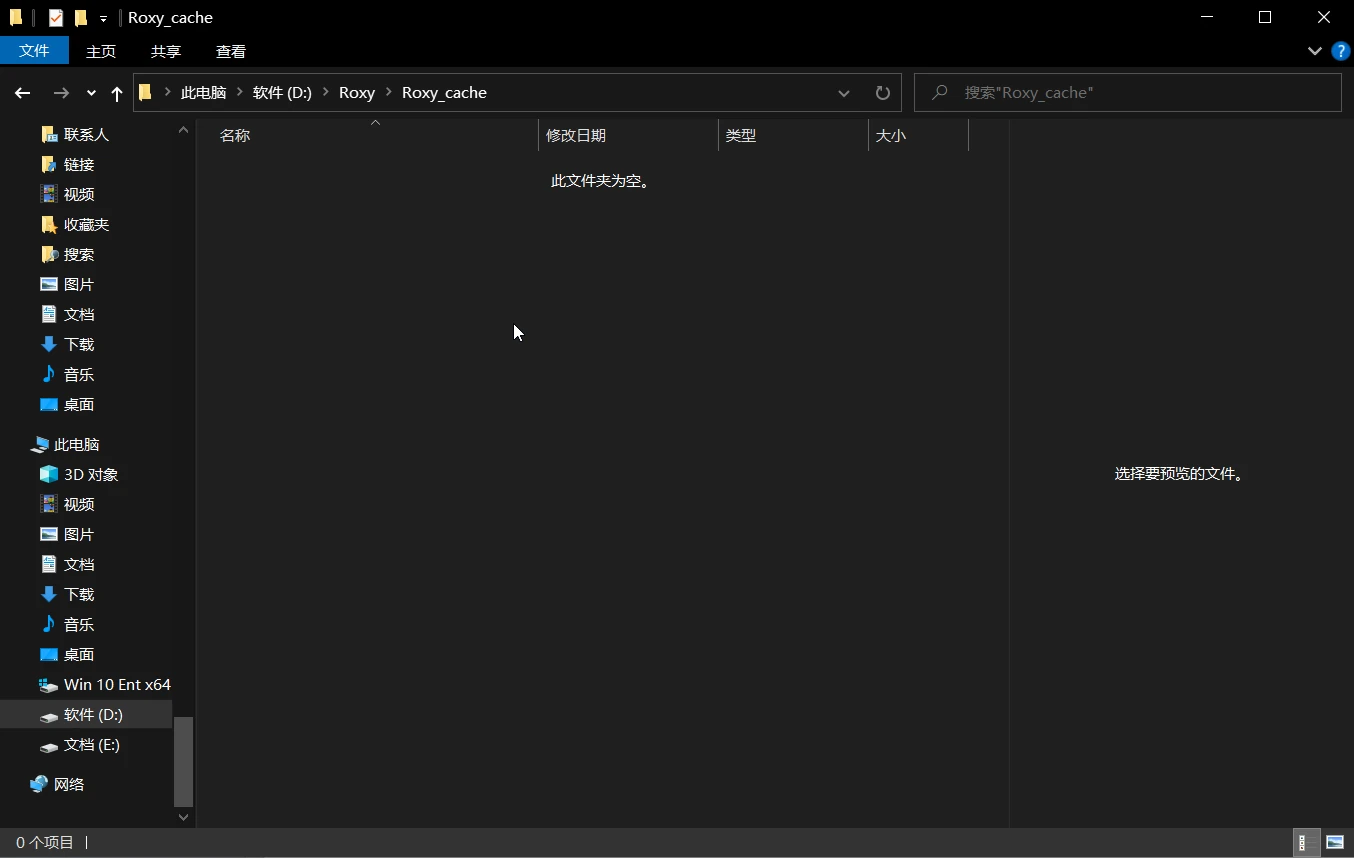Sort by 修改日期 column header

(576, 135)
